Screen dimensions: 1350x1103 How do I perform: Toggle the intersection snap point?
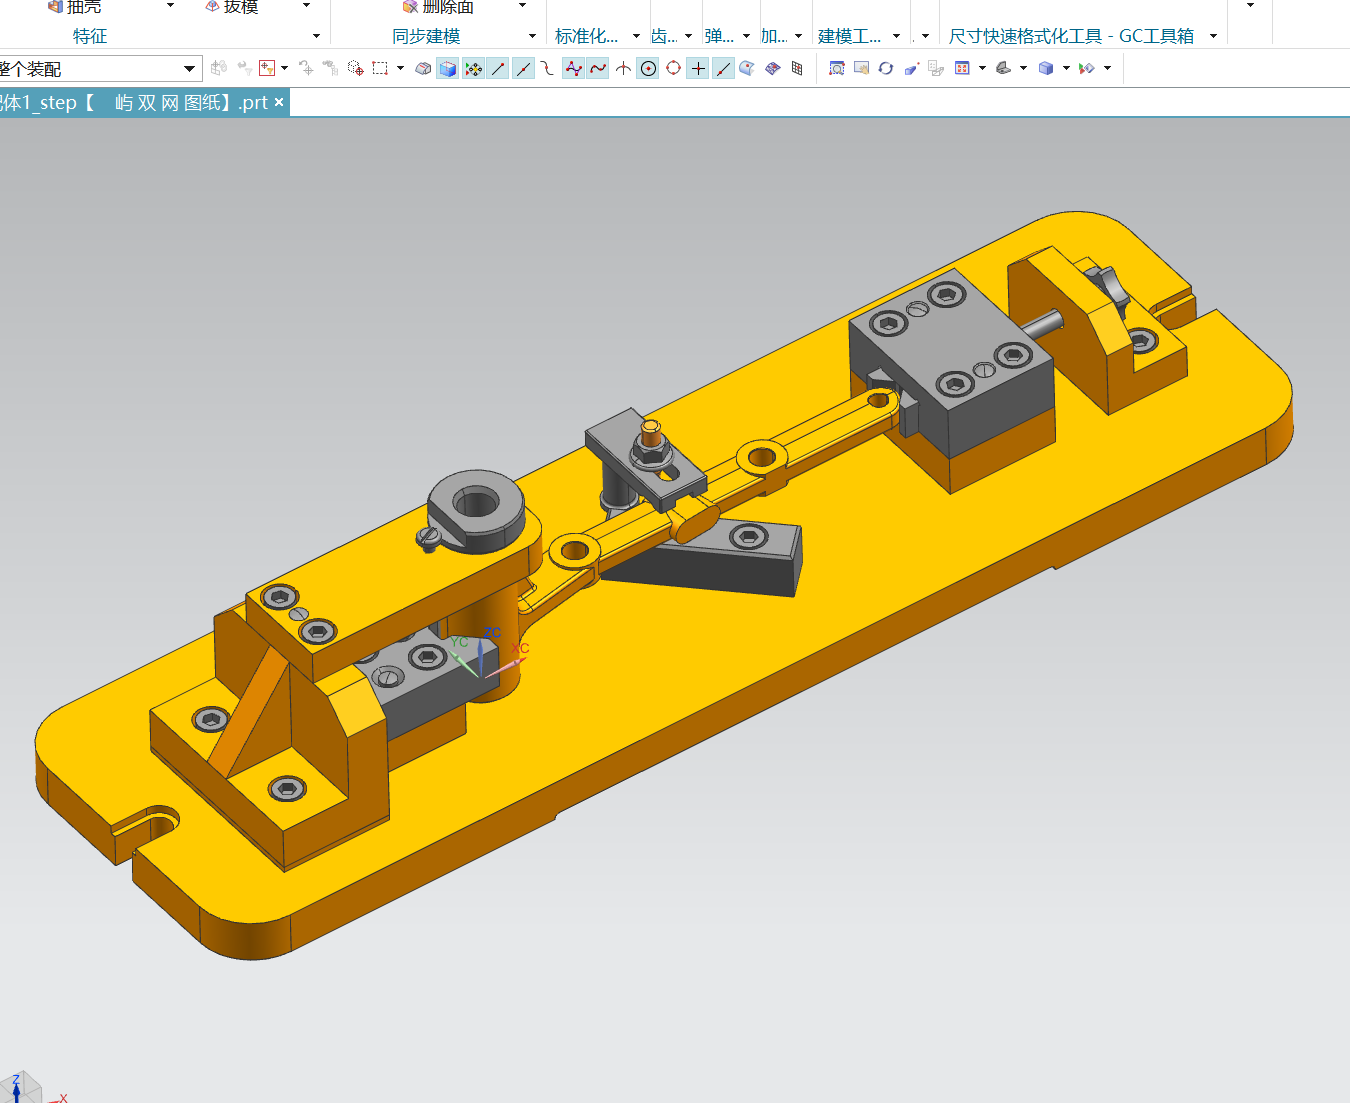623,68
